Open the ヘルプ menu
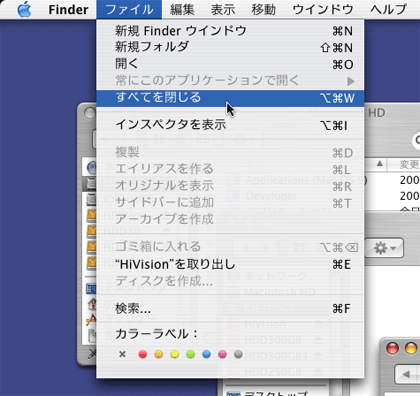Image resolution: width=420 pixels, height=396 pixels. click(388, 9)
